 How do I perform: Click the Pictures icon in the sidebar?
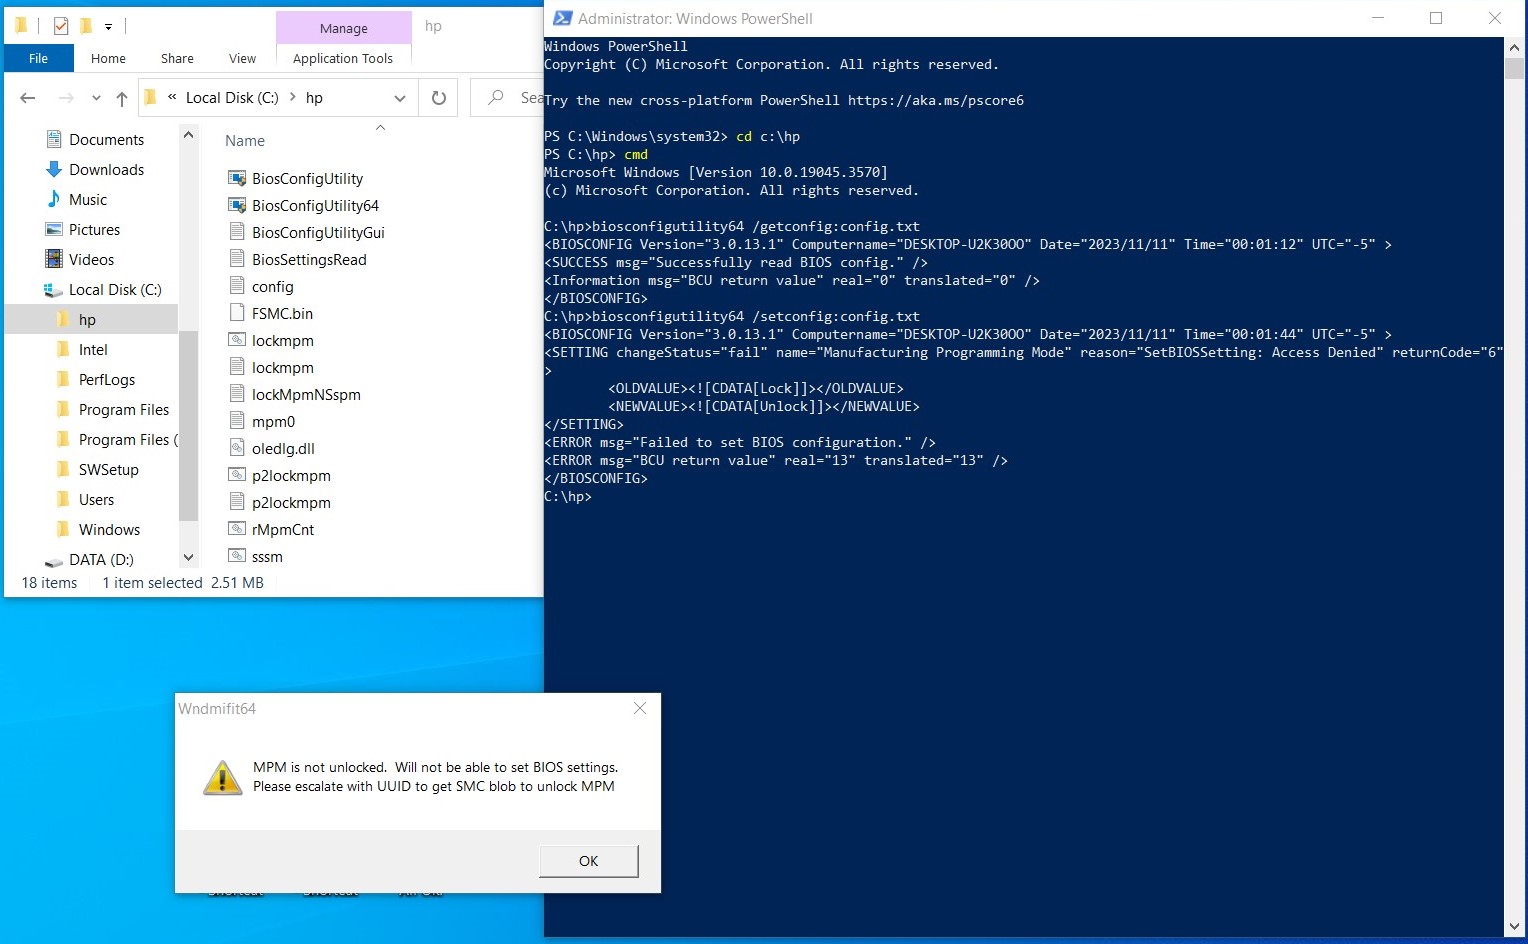(x=54, y=230)
